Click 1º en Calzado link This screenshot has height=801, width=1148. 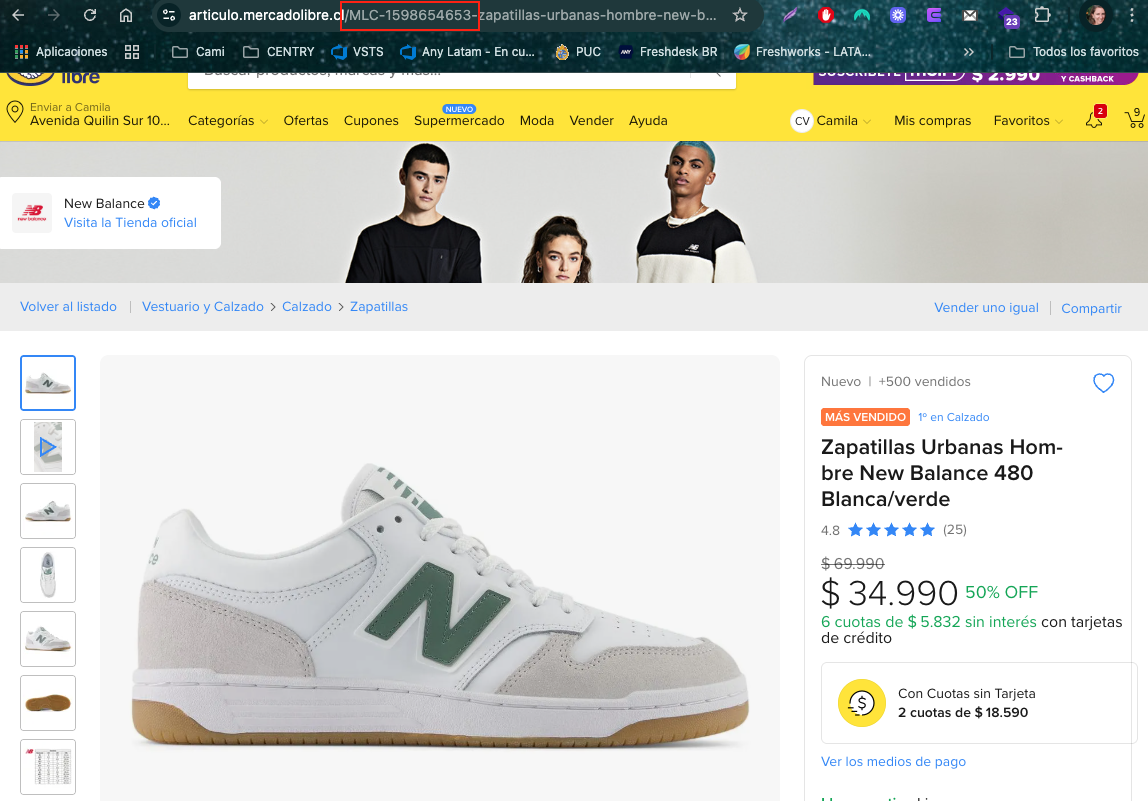953,417
